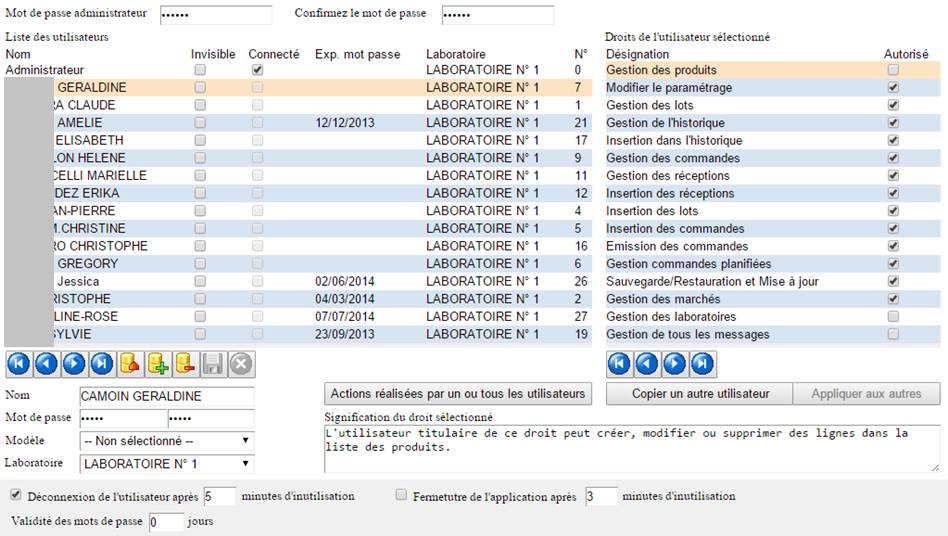Select the ELISABETH user row
The image size is (948, 536).
click(x=297, y=140)
